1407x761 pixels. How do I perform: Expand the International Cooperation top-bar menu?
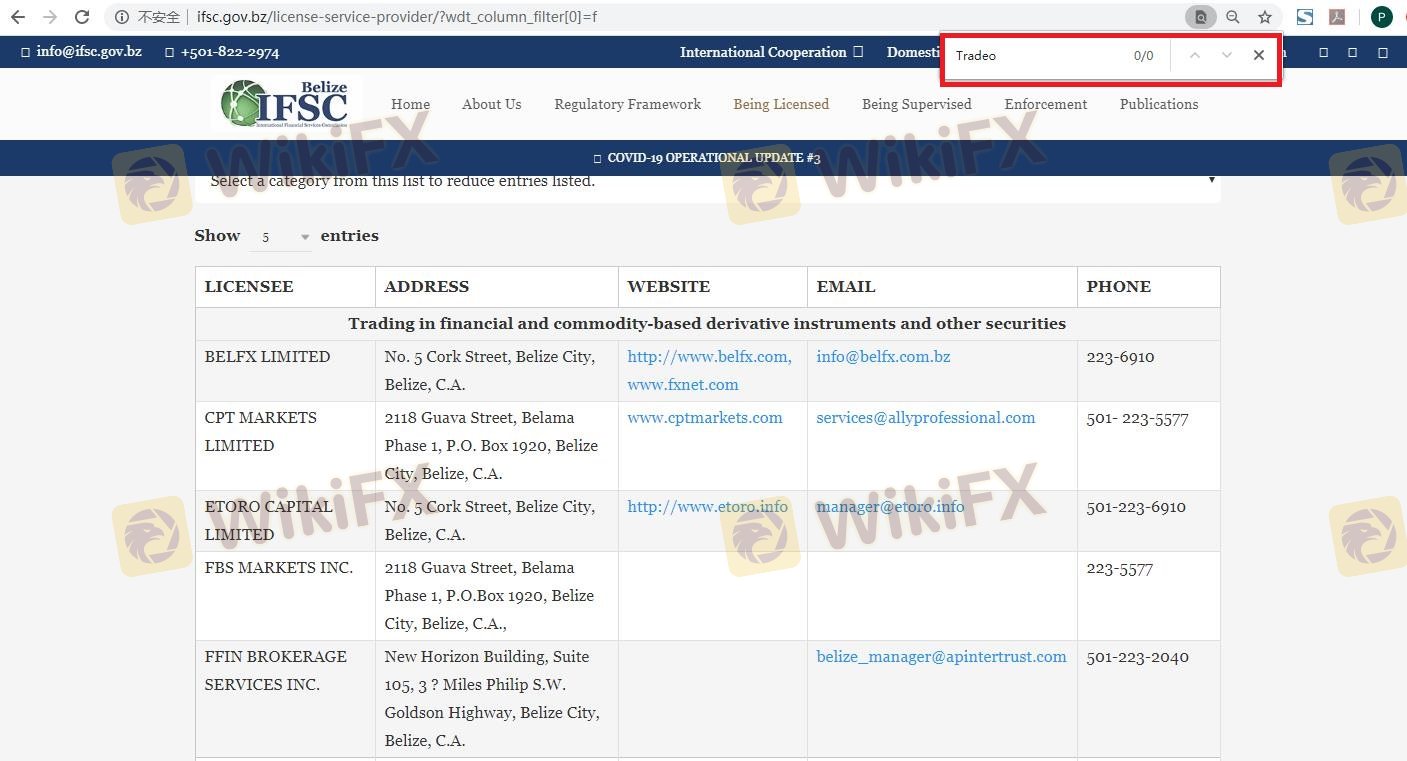pos(771,52)
